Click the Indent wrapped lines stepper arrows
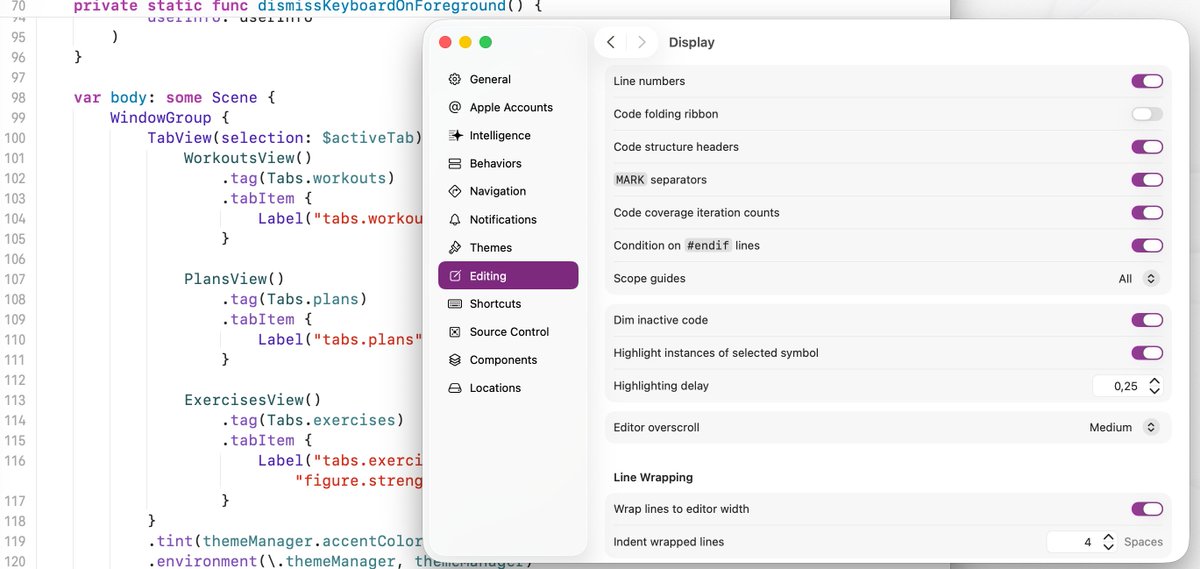1200x569 pixels. click(1108, 542)
